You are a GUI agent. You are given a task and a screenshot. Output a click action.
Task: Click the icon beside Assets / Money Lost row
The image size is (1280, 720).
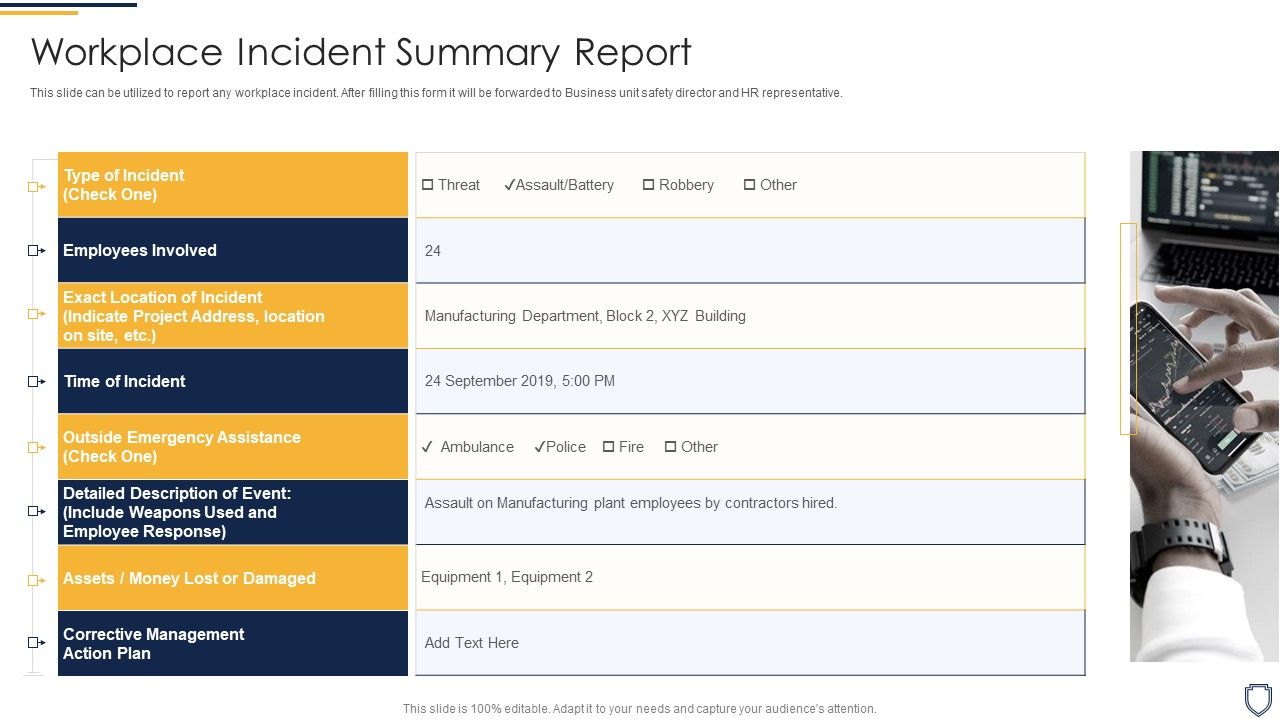point(35,577)
